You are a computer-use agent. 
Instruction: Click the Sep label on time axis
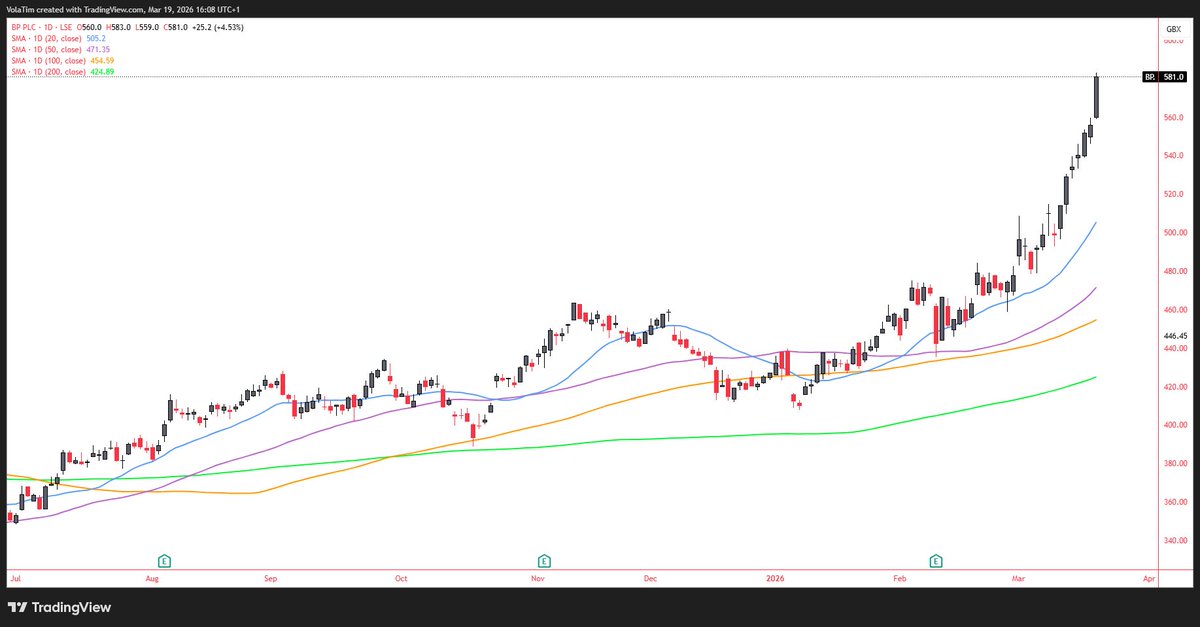click(272, 578)
